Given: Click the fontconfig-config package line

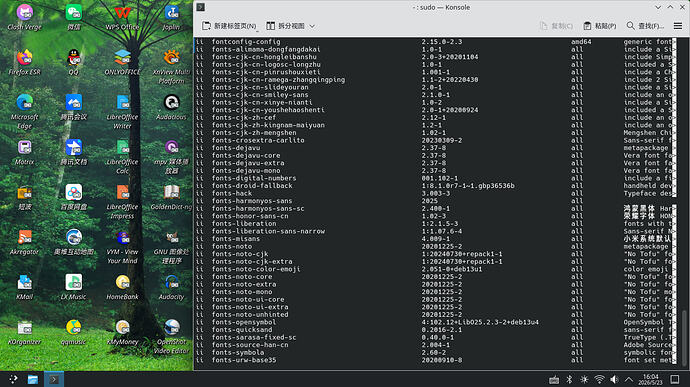Looking at the screenshot, I should 246,42.
